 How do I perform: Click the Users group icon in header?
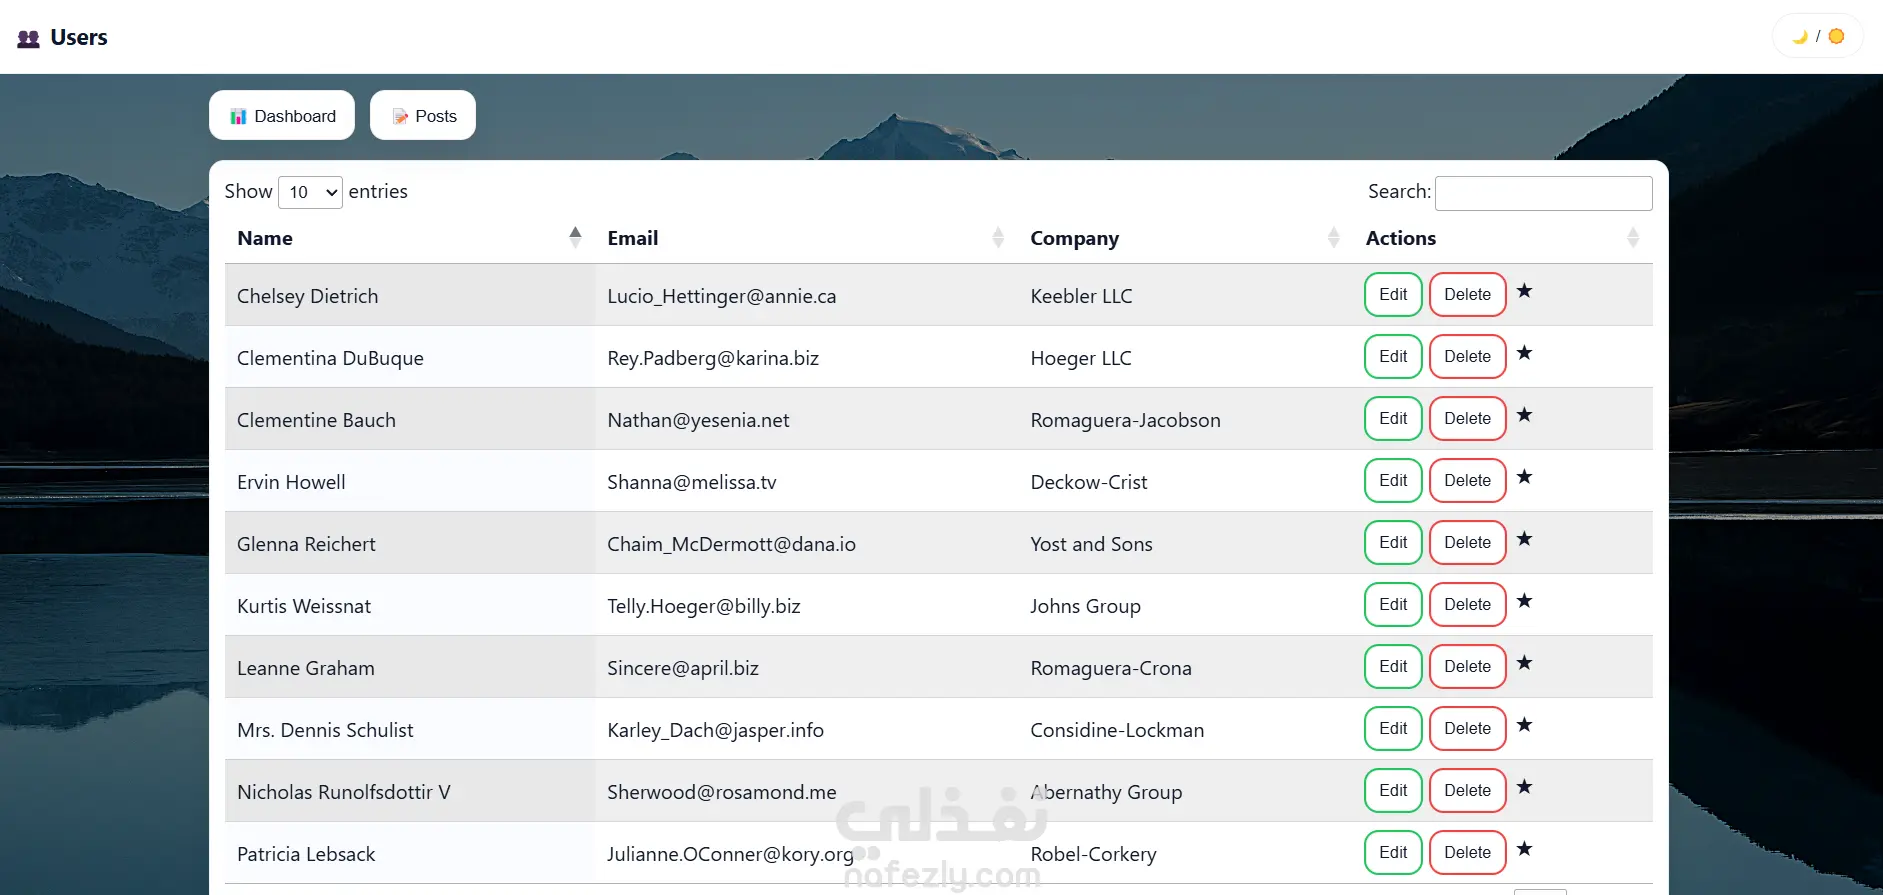click(x=29, y=39)
